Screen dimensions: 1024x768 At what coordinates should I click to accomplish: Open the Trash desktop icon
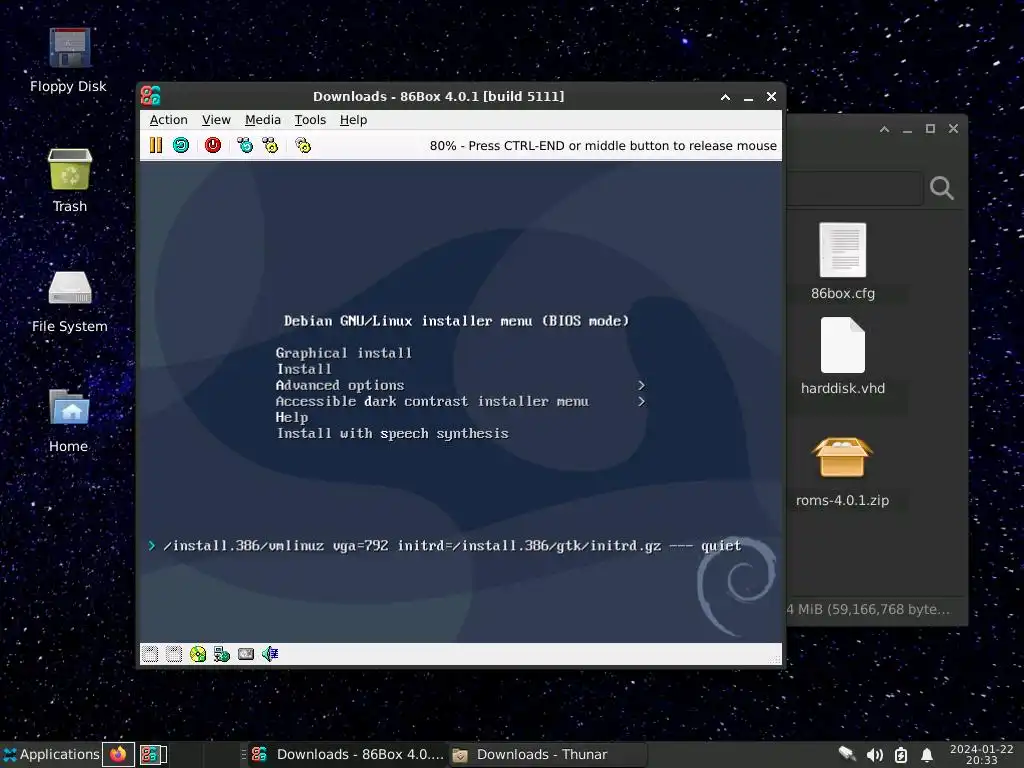(x=69, y=181)
